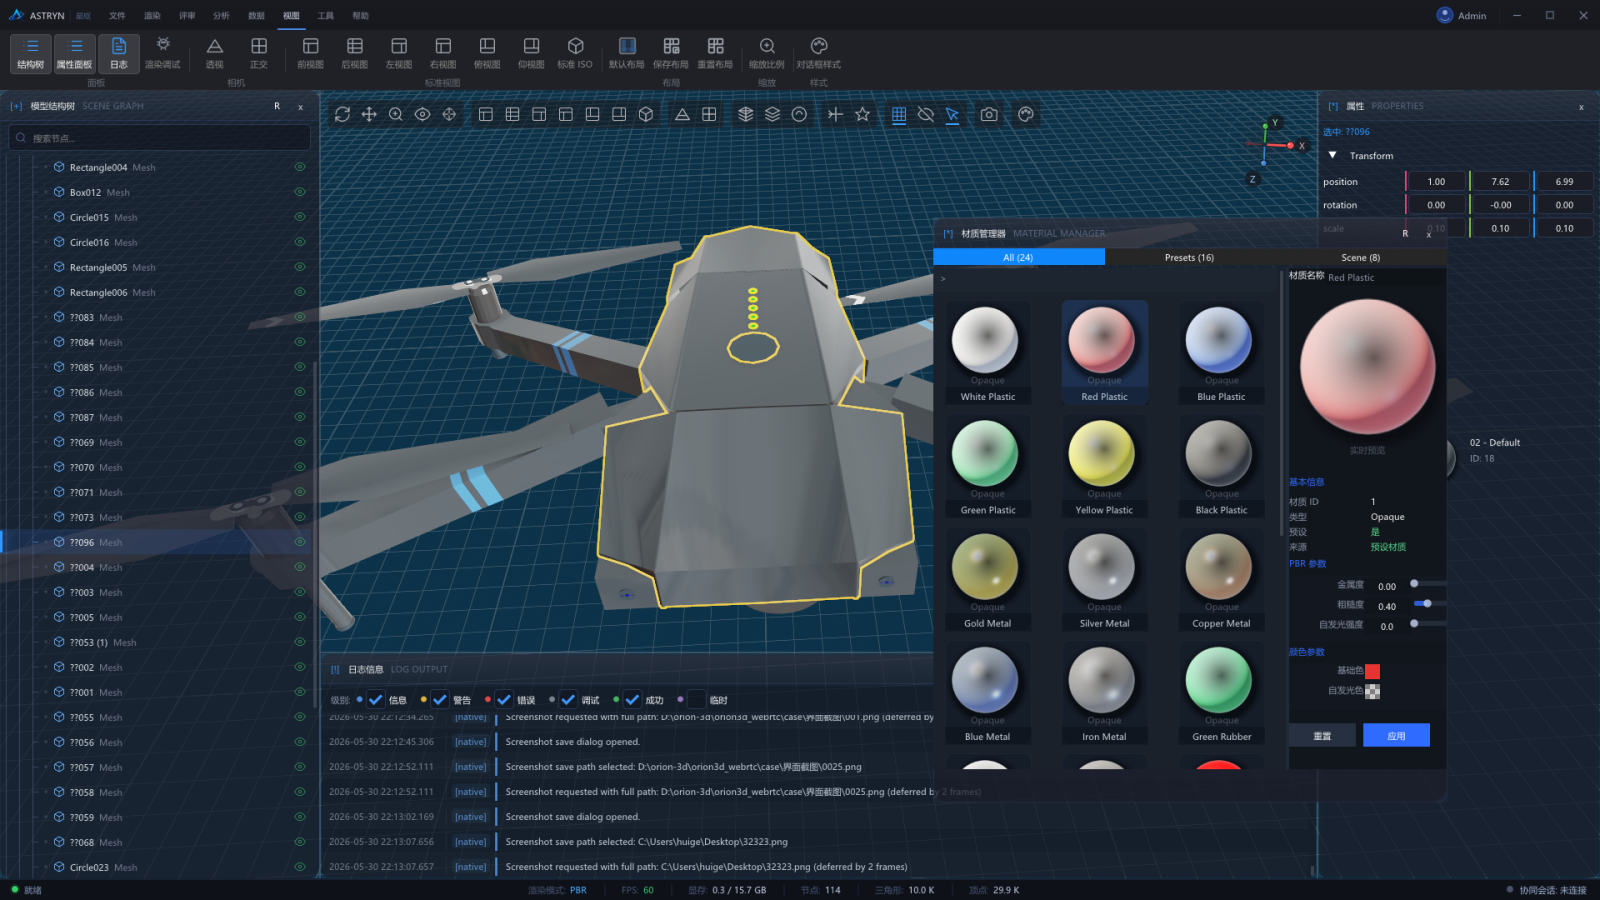The image size is (1600, 900).
Task: Select the viewport pan move tool
Action: (x=369, y=115)
